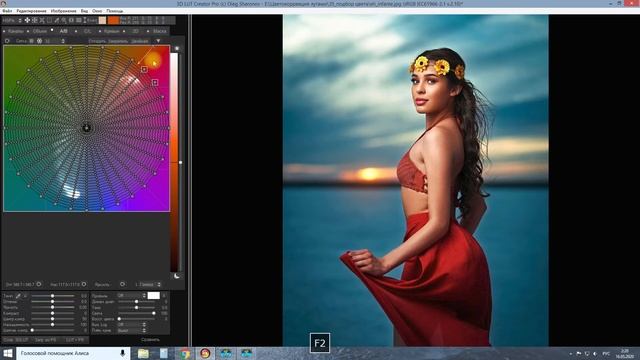Screen dimensions: 640x360
Task: Toggle the square marker before Каналы tab
Action: [x=4, y=31]
